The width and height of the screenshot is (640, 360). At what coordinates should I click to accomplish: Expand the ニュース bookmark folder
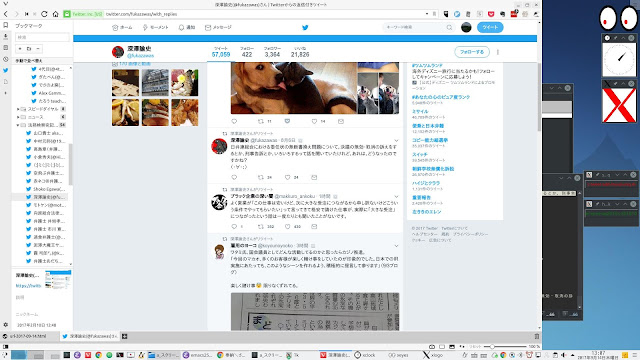tap(18, 117)
